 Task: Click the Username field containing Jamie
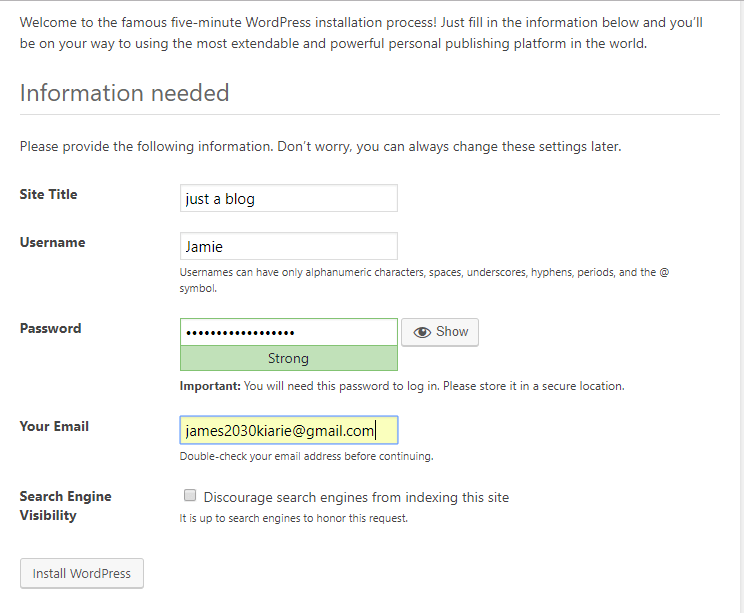click(288, 246)
